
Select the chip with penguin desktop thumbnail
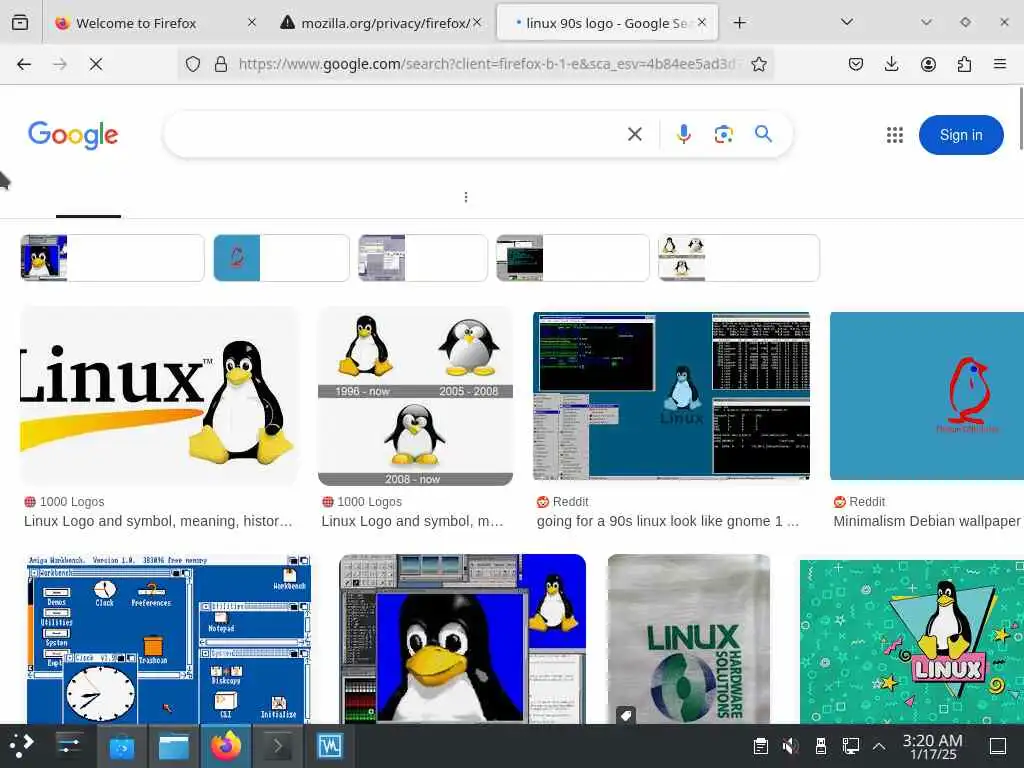tap(112, 258)
